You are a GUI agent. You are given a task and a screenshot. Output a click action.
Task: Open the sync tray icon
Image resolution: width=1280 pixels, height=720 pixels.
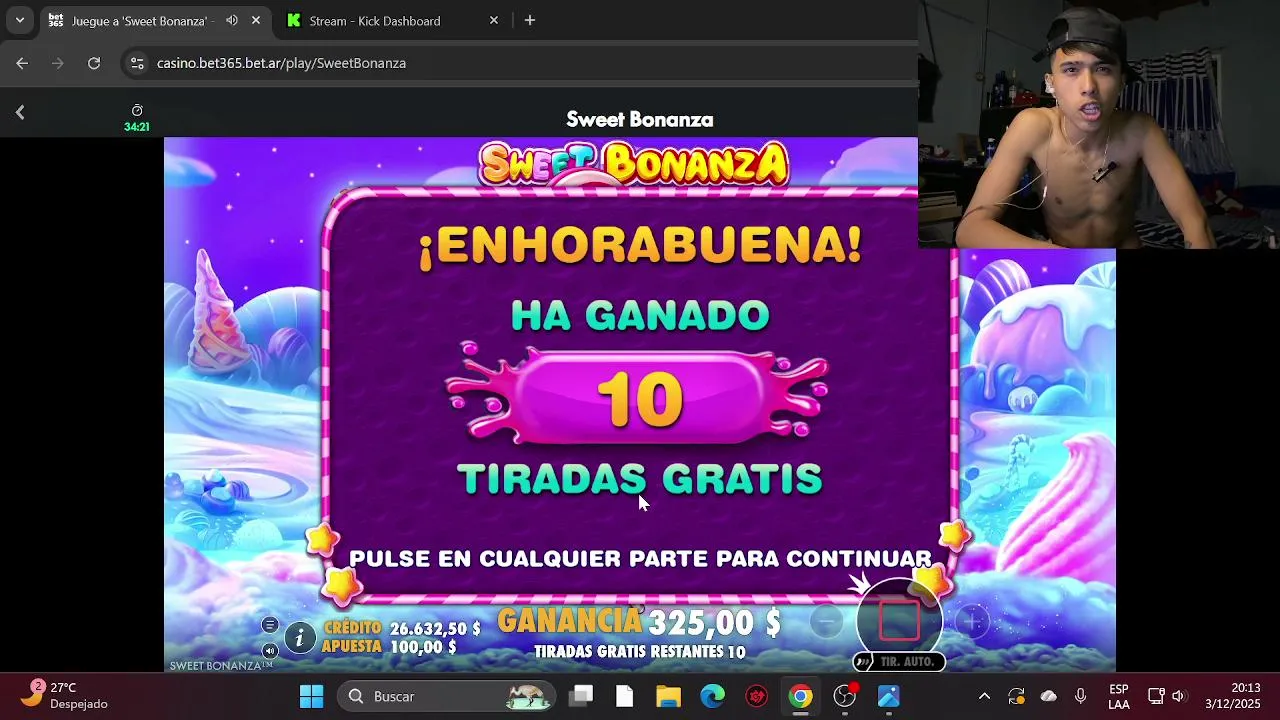(1016, 696)
